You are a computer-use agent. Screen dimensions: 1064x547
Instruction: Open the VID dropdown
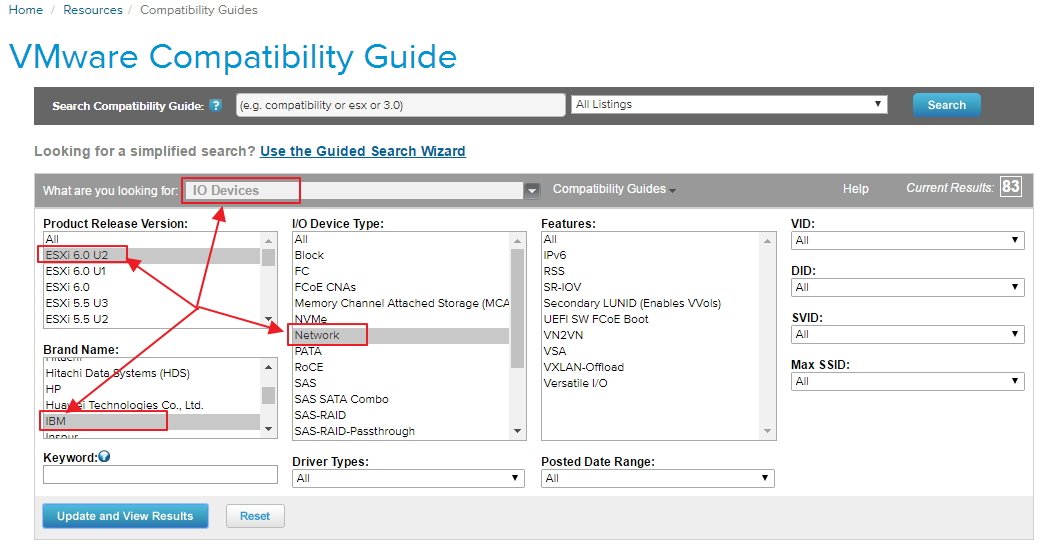pos(907,240)
